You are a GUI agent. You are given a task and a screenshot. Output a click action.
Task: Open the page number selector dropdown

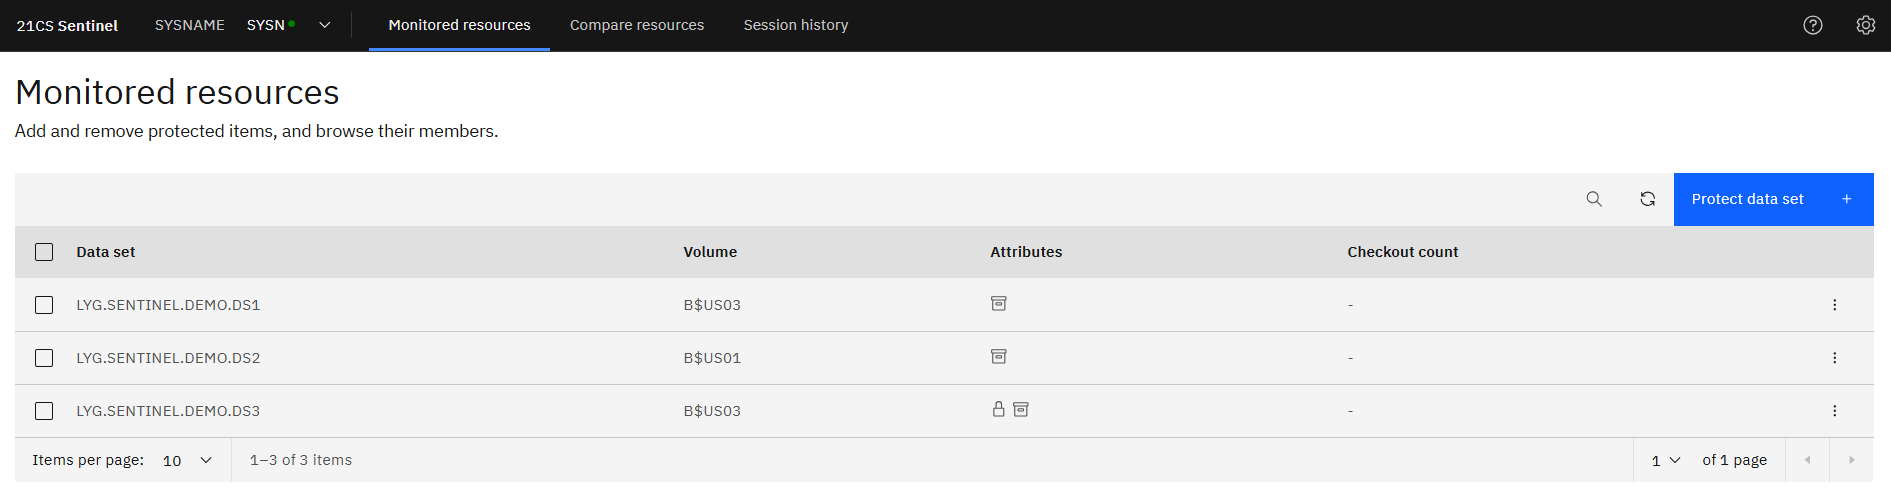pos(1666,460)
